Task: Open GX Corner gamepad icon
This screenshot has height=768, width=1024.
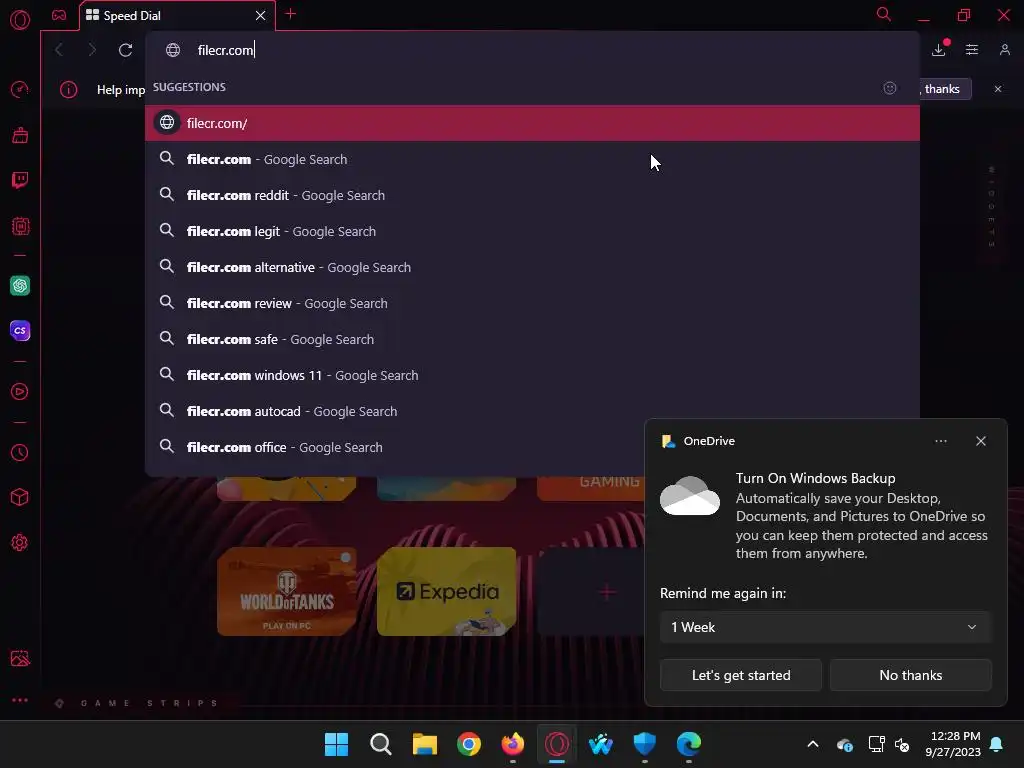Action: tap(59, 15)
